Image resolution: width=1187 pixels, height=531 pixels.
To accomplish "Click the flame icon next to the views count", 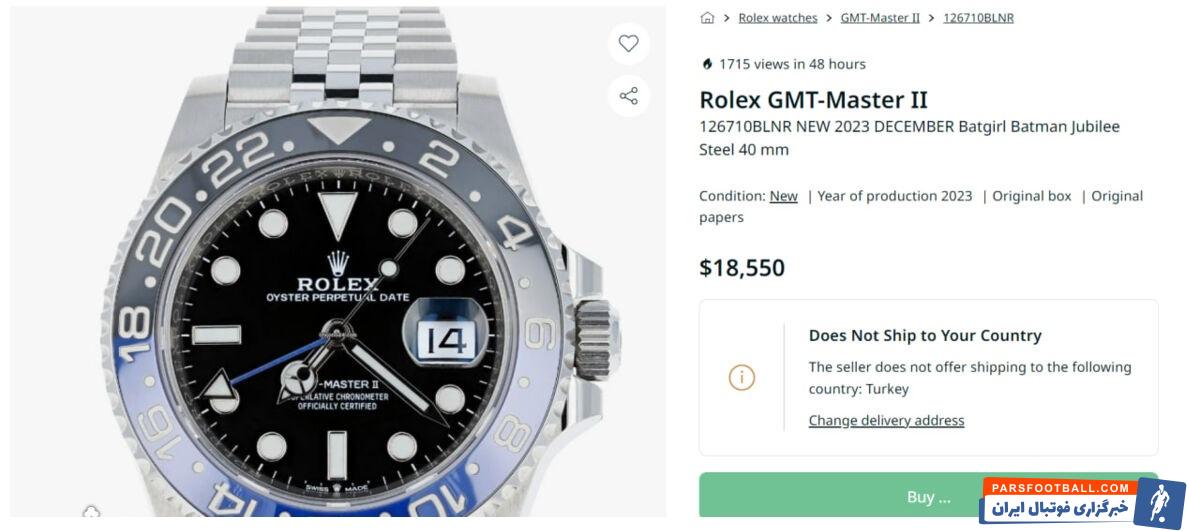I will pos(708,64).
